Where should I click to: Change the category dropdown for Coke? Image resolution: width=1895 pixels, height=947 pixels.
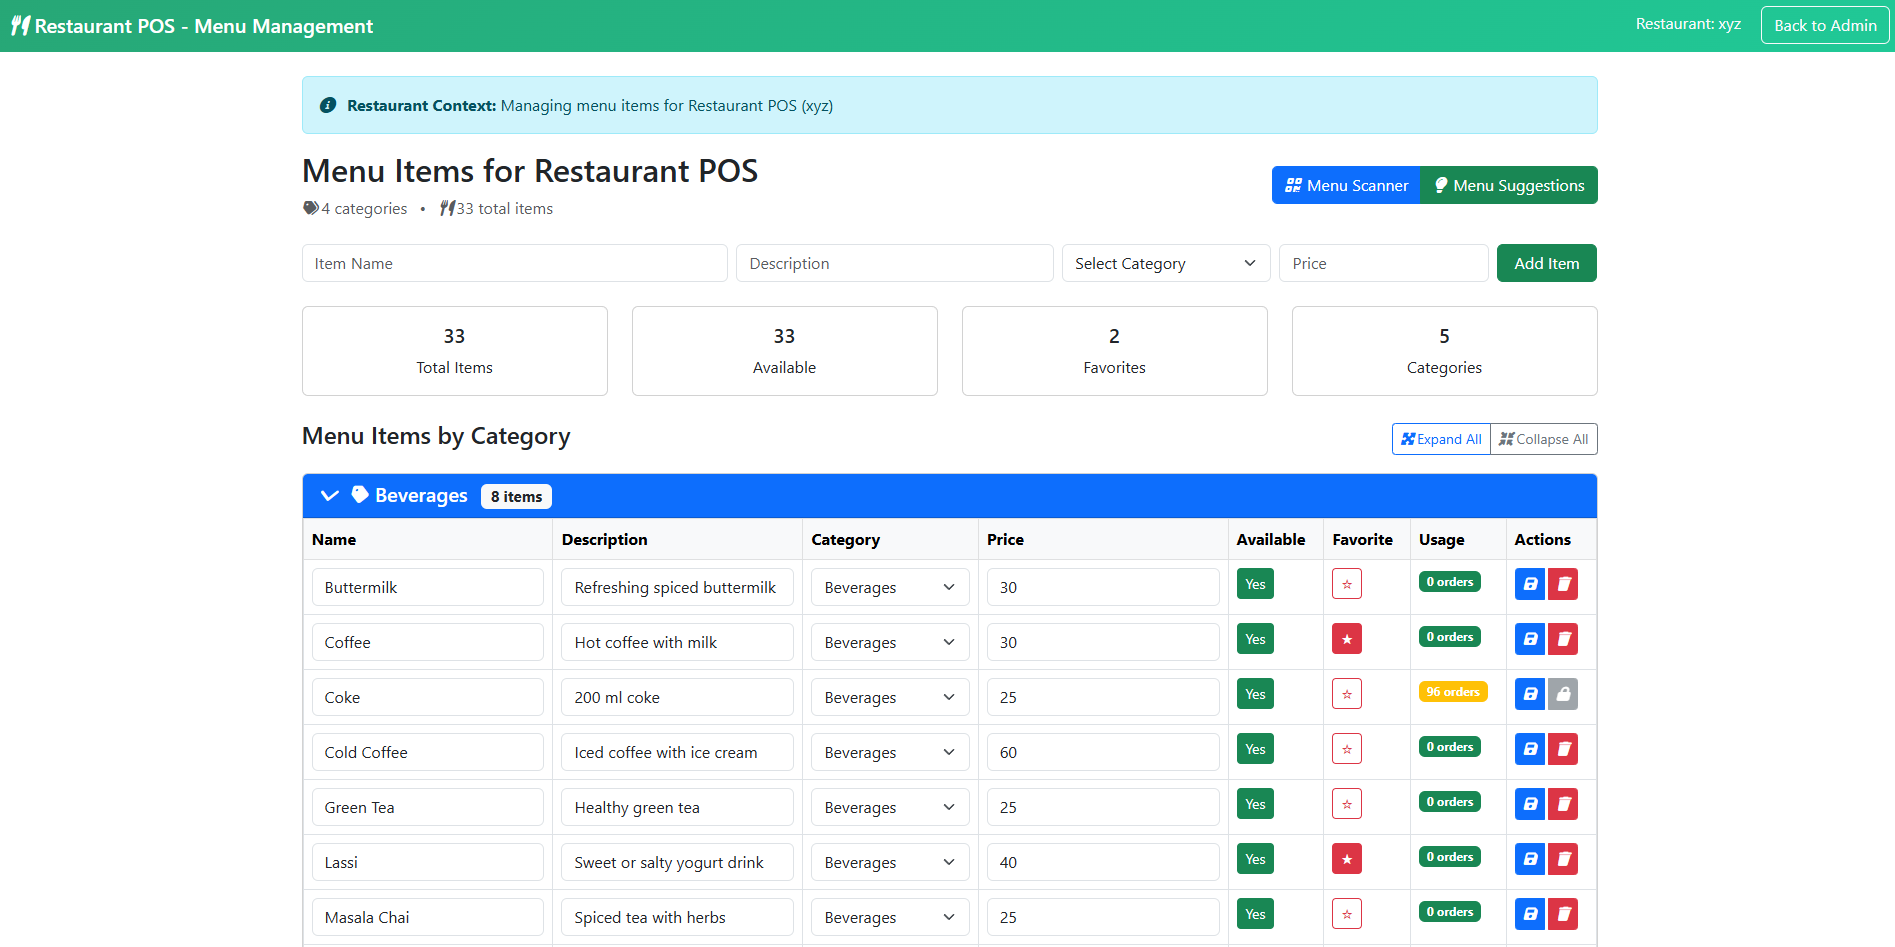tap(889, 697)
